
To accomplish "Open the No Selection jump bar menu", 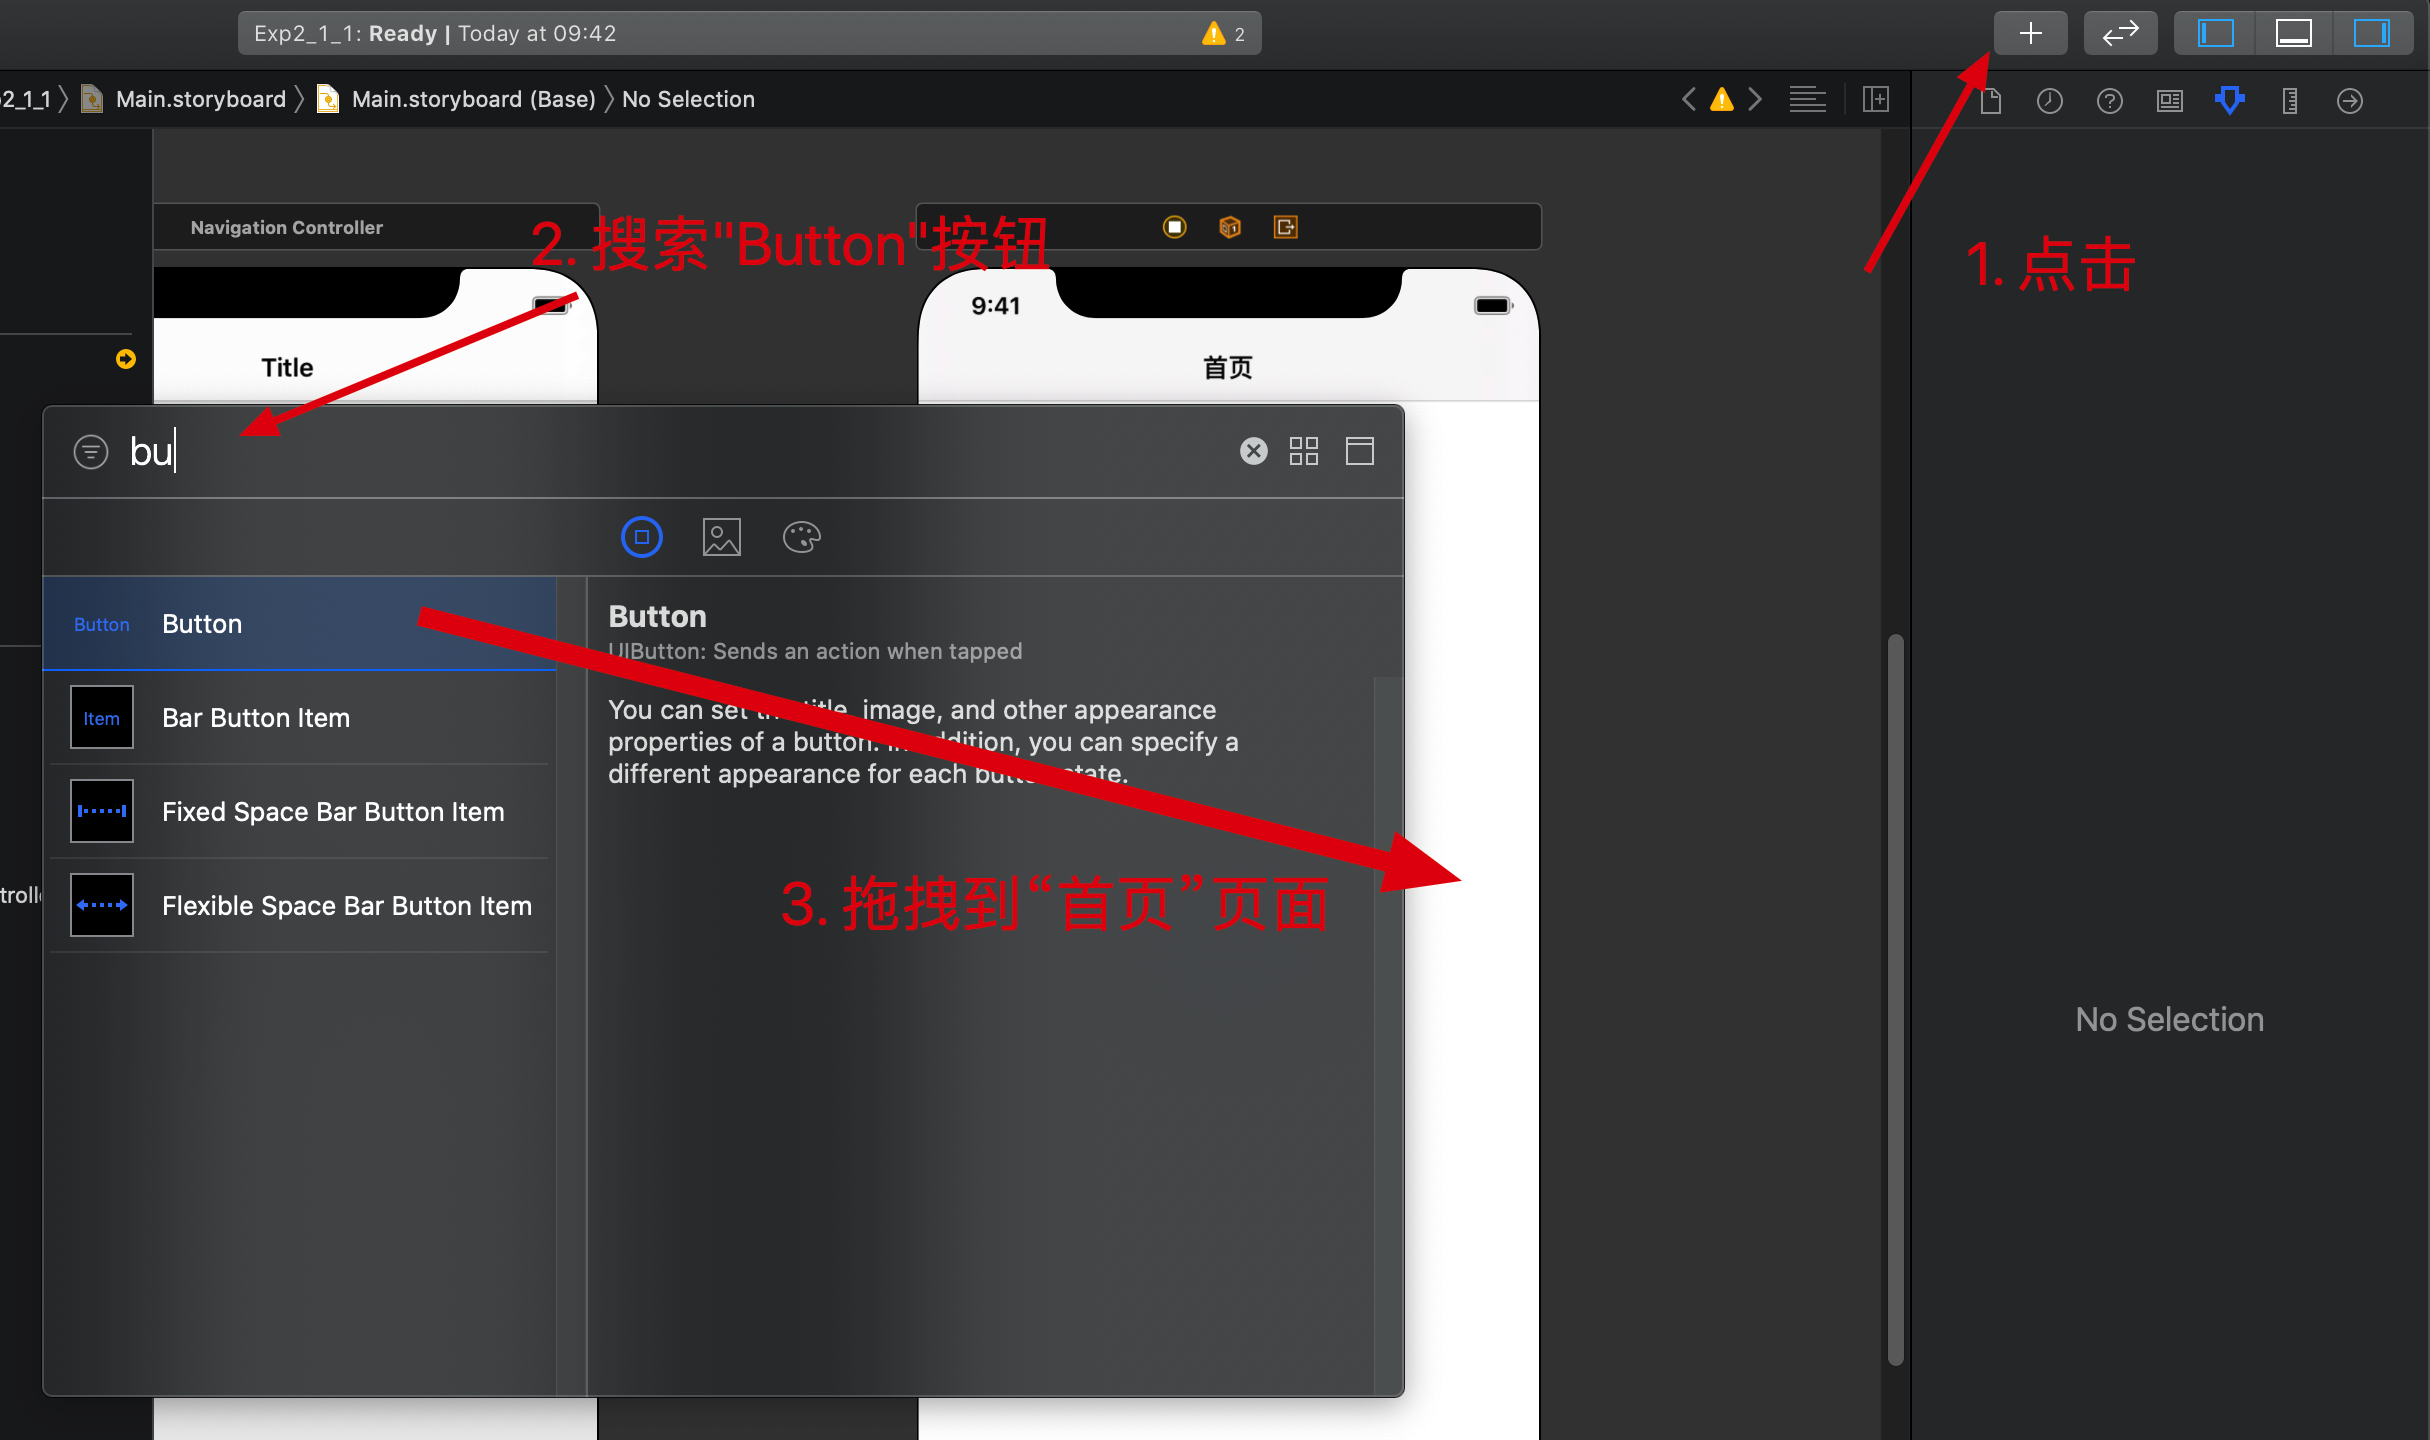I will (x=688, y=99).
